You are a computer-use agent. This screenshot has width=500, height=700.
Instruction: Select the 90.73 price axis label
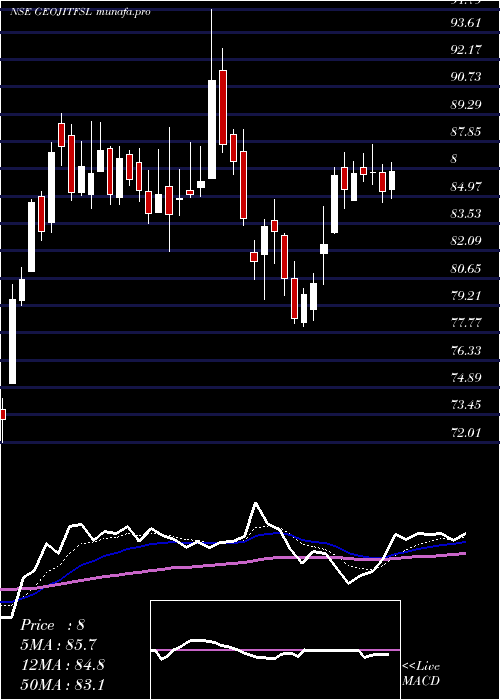click(466, 77)
